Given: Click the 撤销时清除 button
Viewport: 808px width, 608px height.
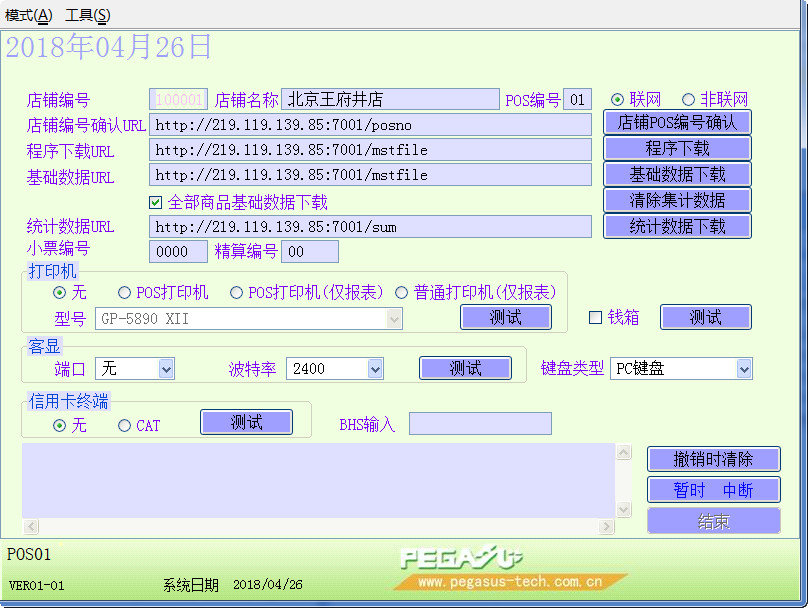Looking at the screenshot, I should point(714,459).
